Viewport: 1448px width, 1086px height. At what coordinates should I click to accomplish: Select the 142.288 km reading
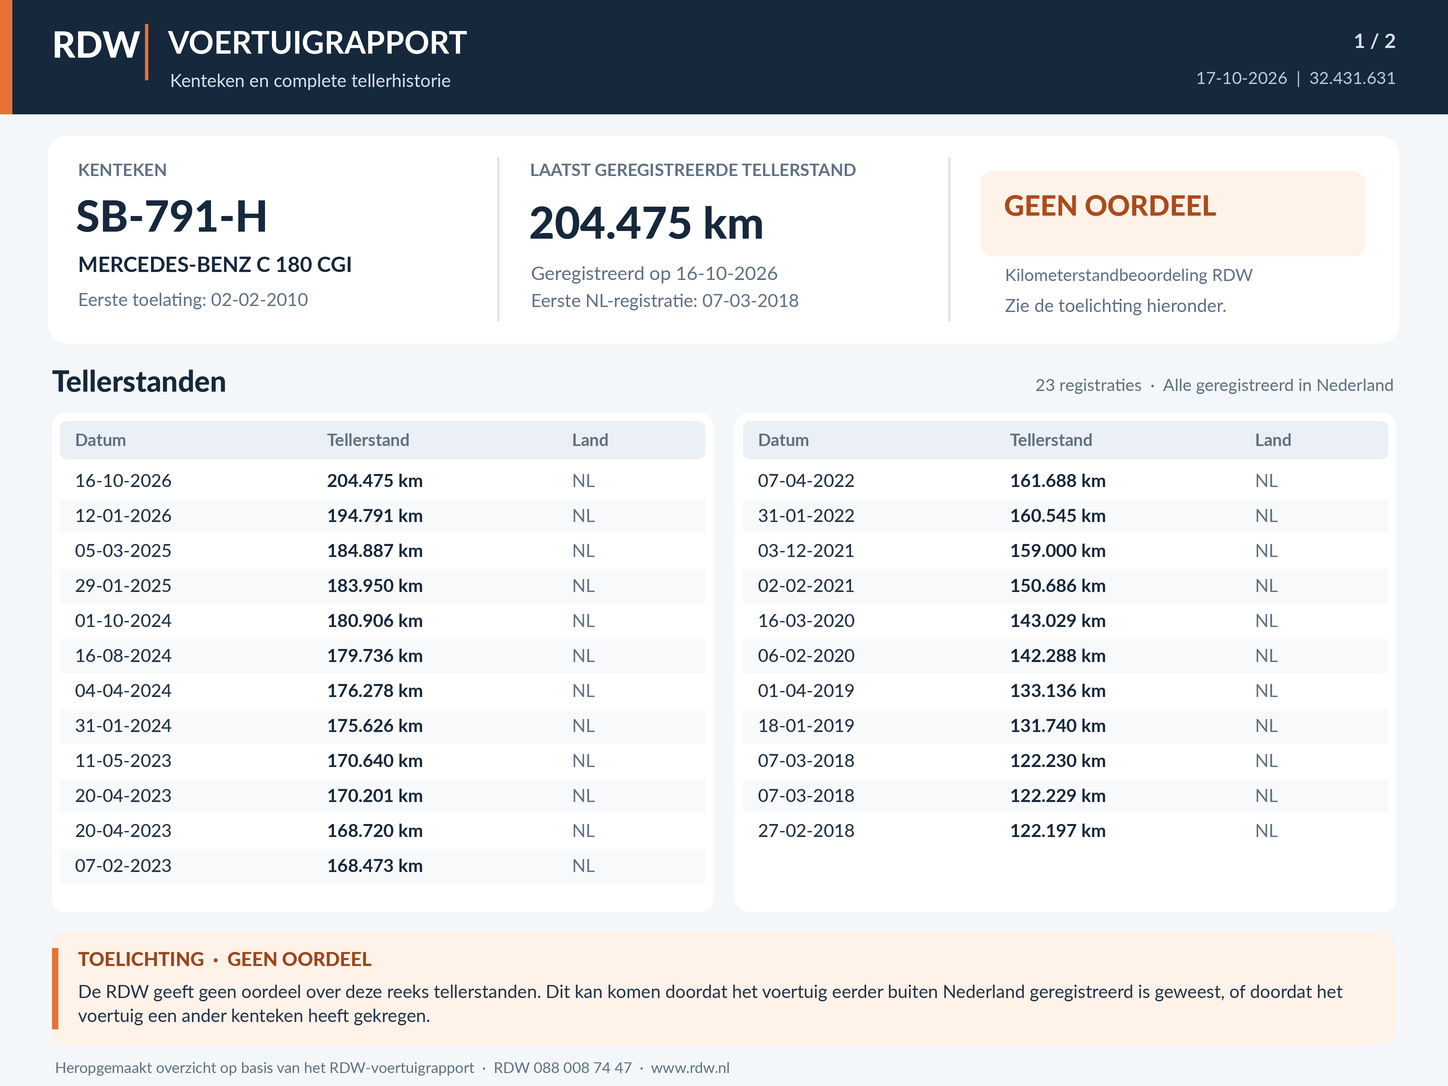pyautogui.click(x=1058, y=656)
